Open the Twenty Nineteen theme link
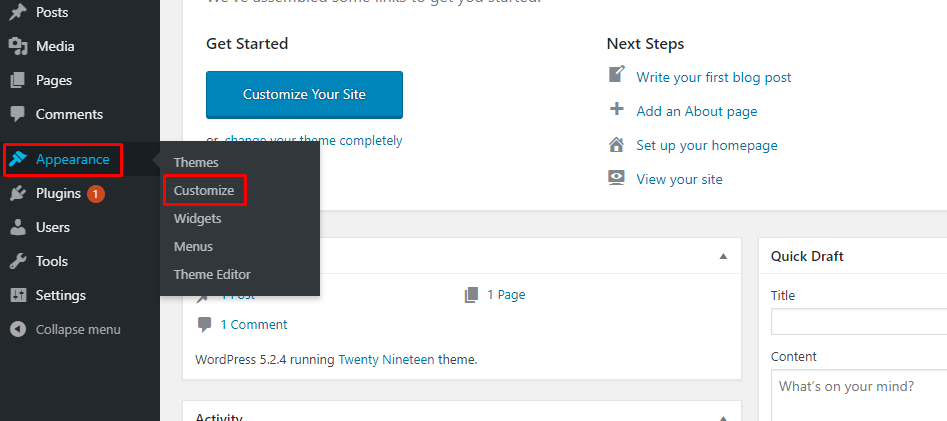Screen dimensions: 947x421 [x=386, y=360]
